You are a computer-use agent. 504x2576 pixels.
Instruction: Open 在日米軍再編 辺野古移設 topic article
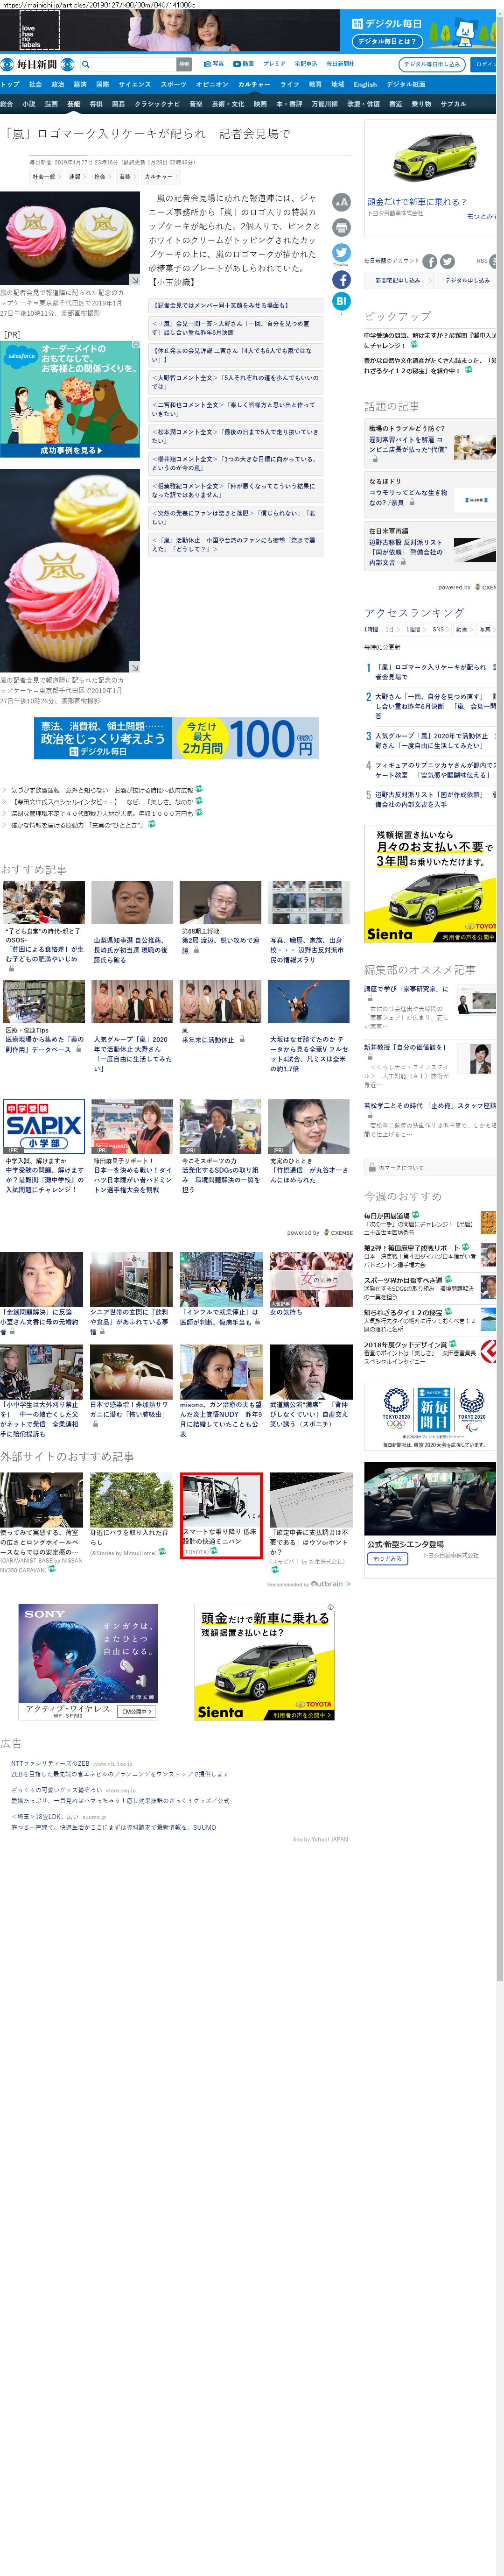[x=430, y=547]
